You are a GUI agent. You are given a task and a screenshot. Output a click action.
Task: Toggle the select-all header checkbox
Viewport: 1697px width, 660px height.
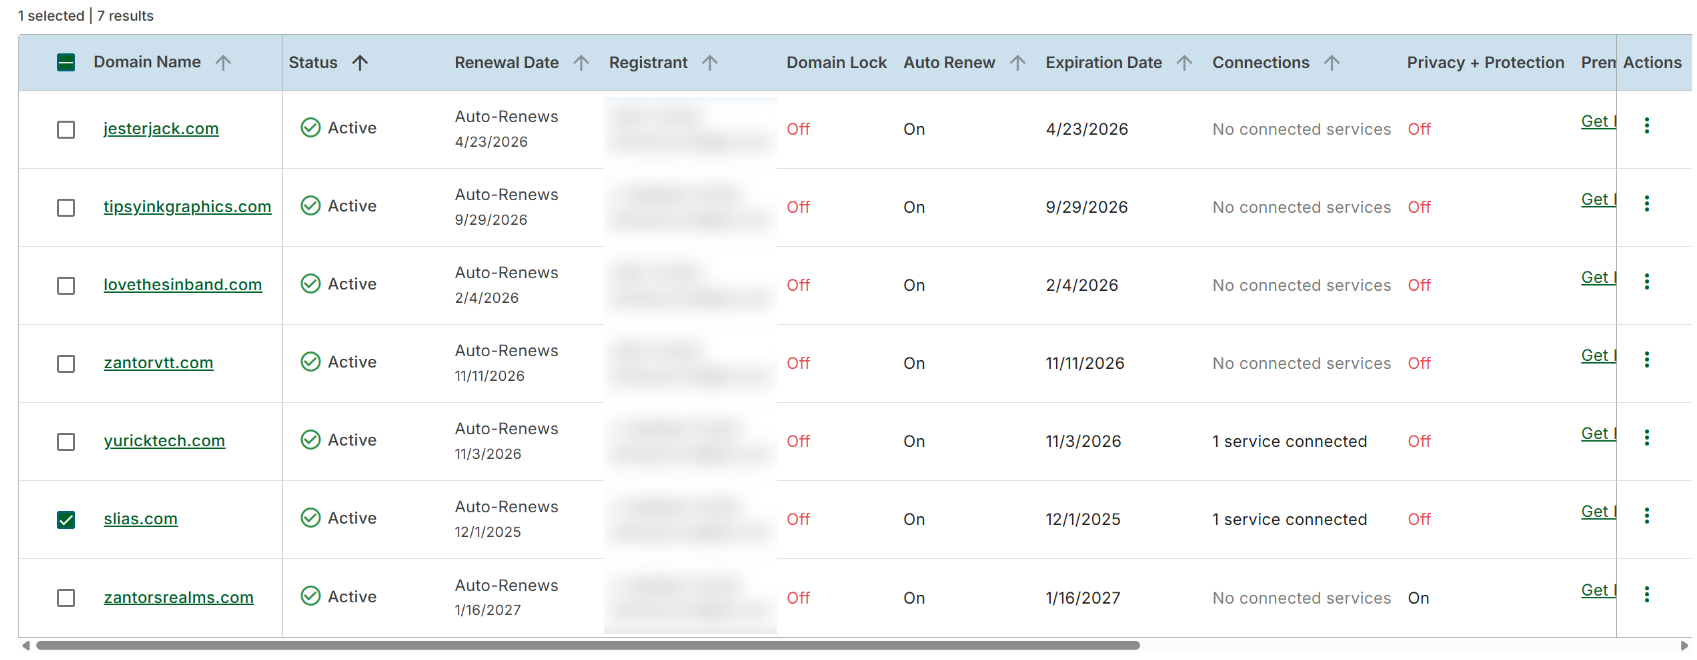66,62
